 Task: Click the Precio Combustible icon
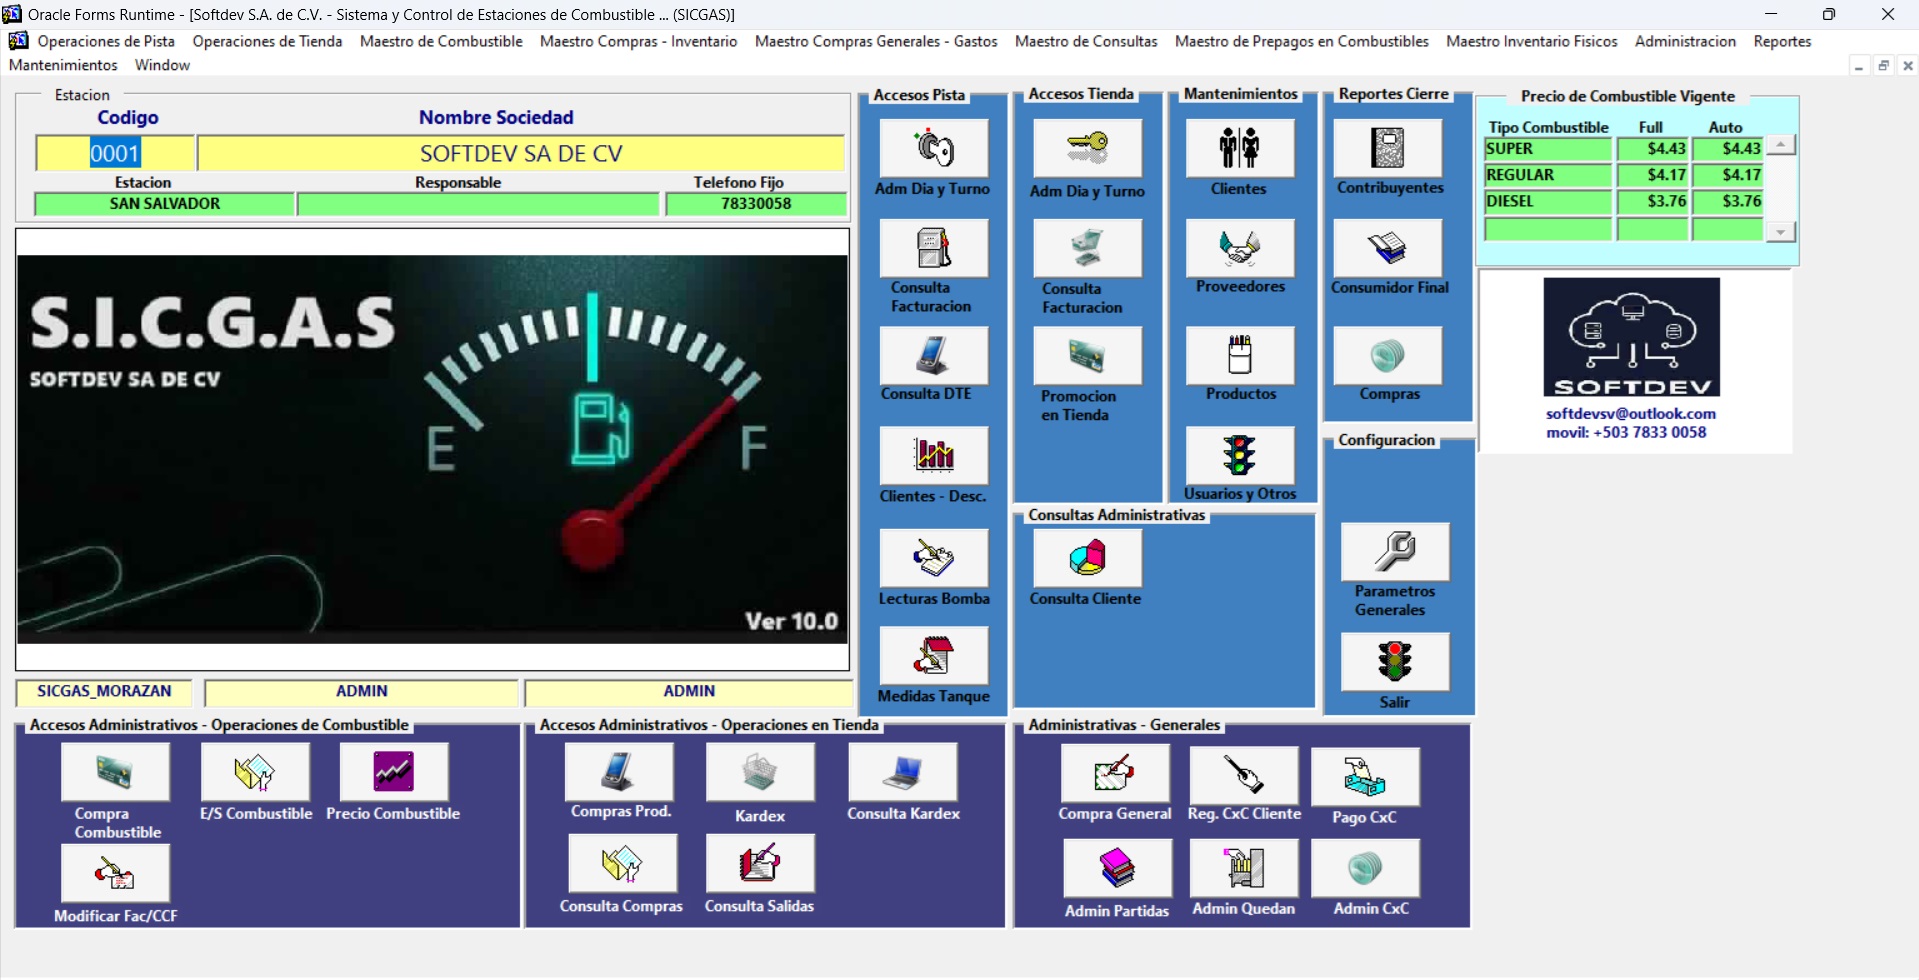point(394,772)
